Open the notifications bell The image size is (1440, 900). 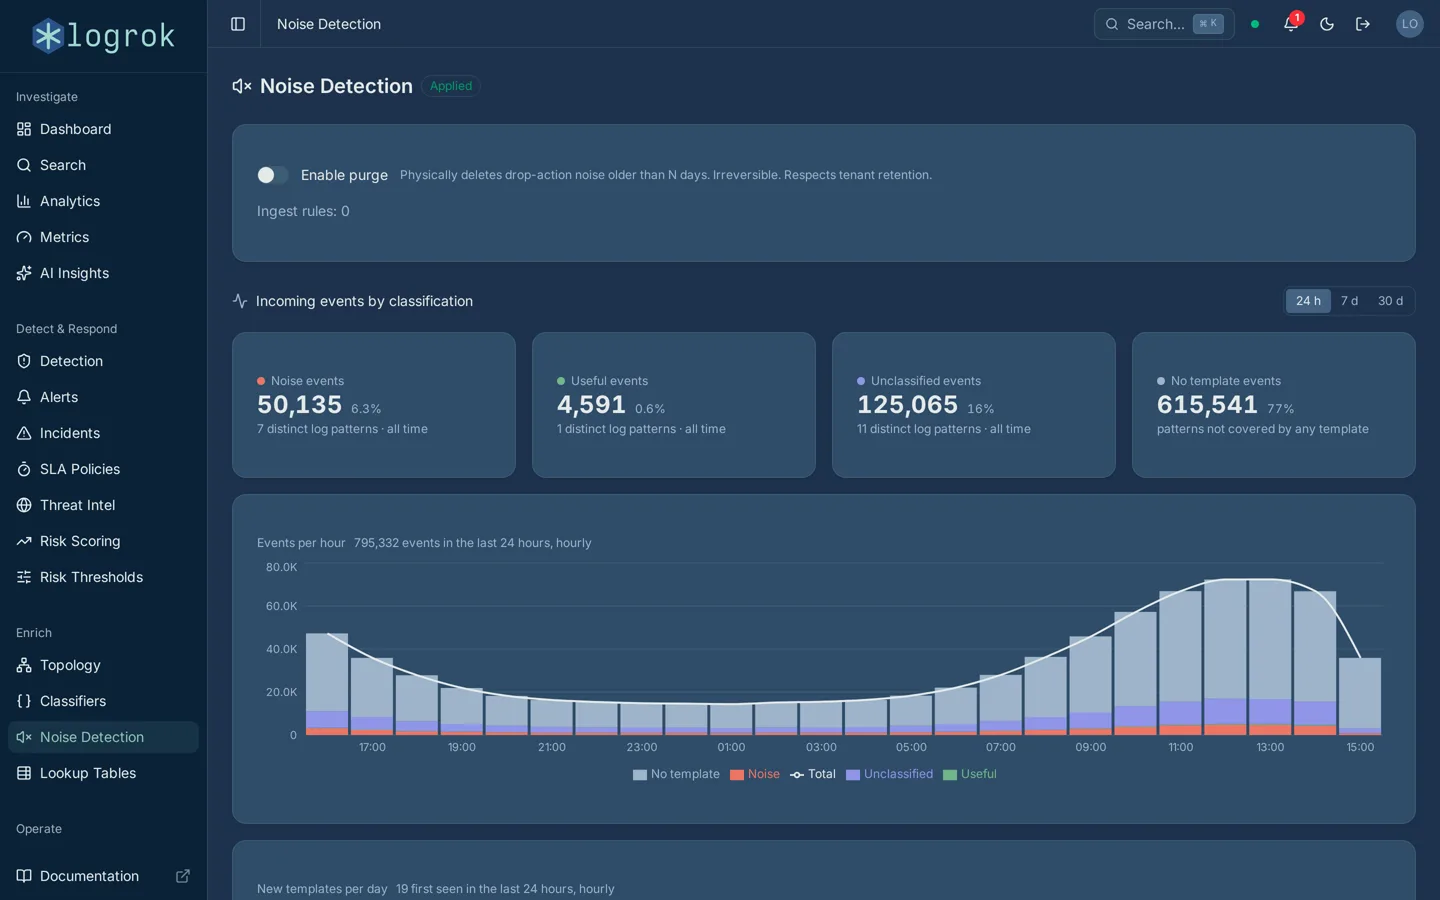coord(1291,24)
